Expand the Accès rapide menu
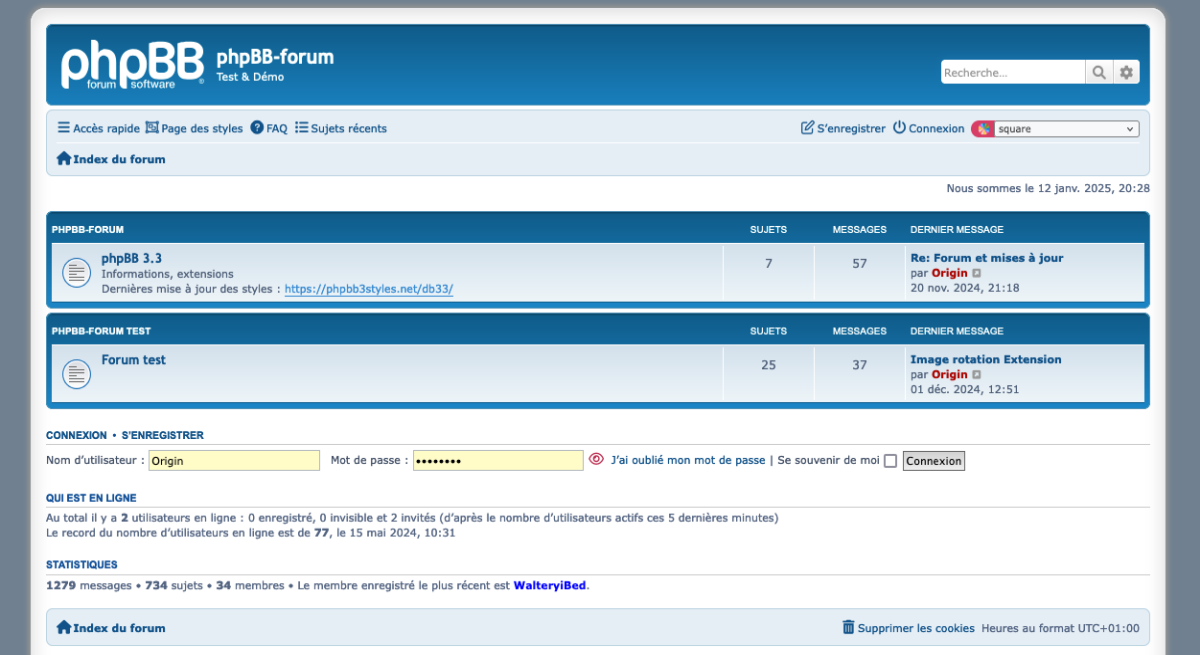The width and height of the screenshot is (1200, 655). click(x=98, y=128)
